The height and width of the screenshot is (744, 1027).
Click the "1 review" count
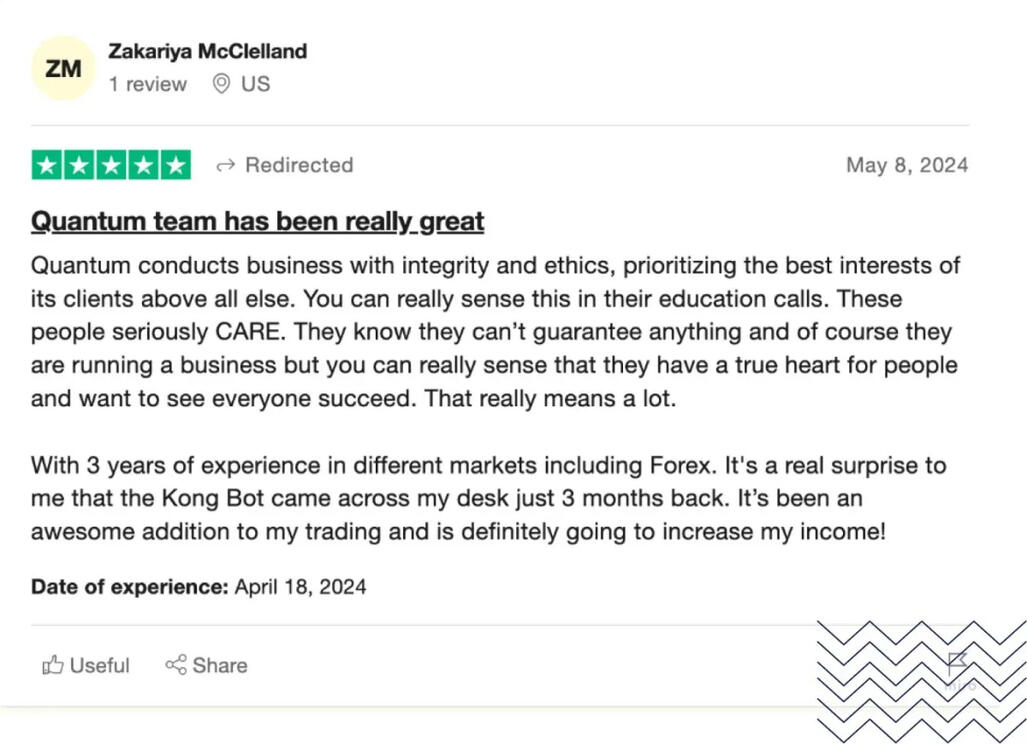tap(148, 84)
